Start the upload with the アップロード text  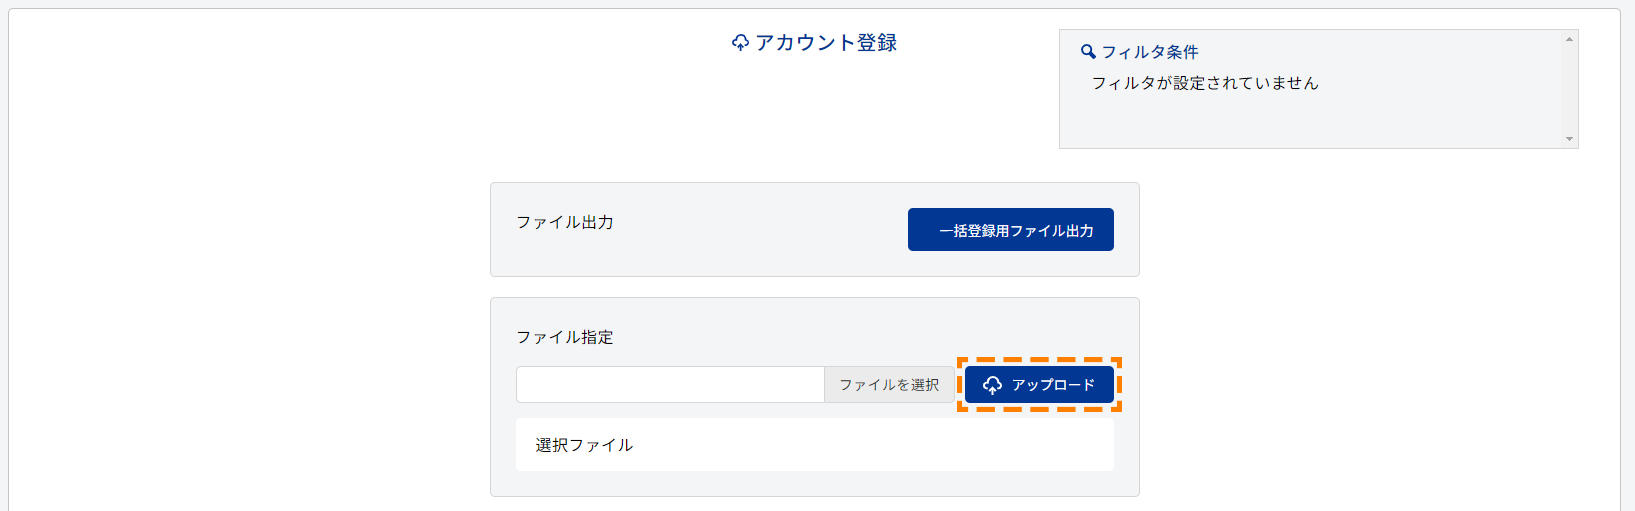1053,385
